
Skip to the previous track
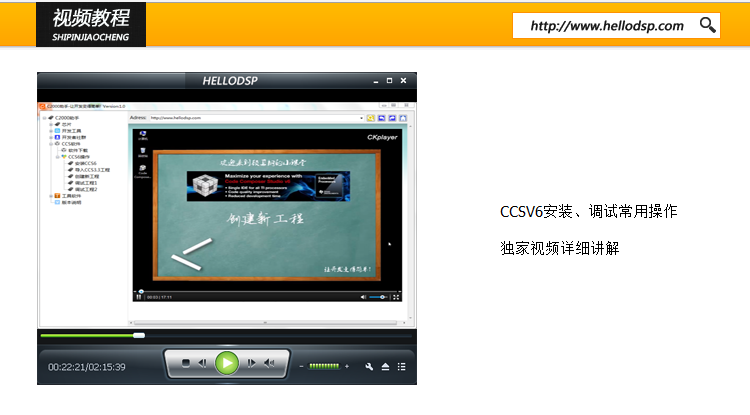pos(202,363)
